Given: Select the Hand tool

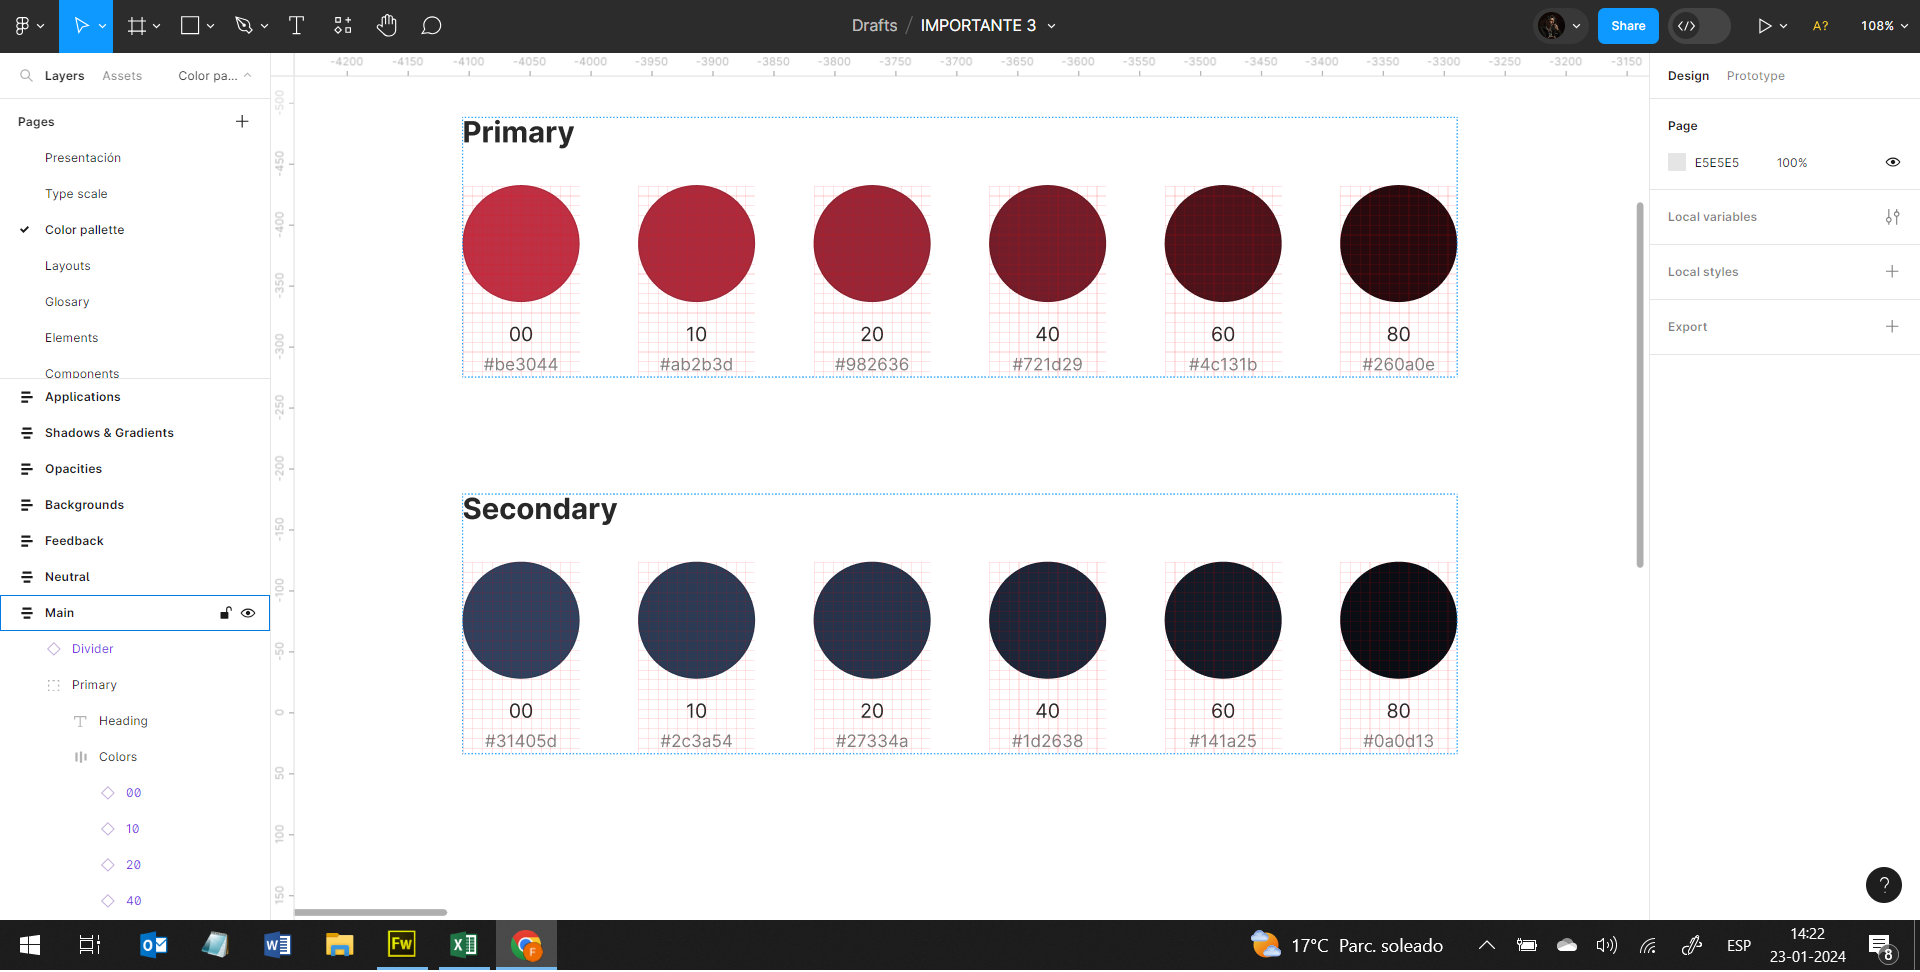Looking at the screenshot, I should click(387, 26).
